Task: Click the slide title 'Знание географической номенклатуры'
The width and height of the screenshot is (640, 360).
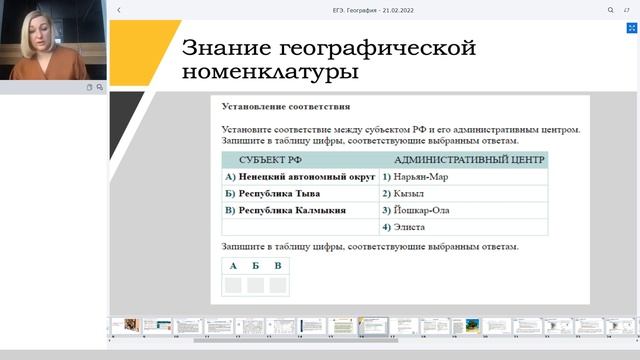Action: click(329, 60)
